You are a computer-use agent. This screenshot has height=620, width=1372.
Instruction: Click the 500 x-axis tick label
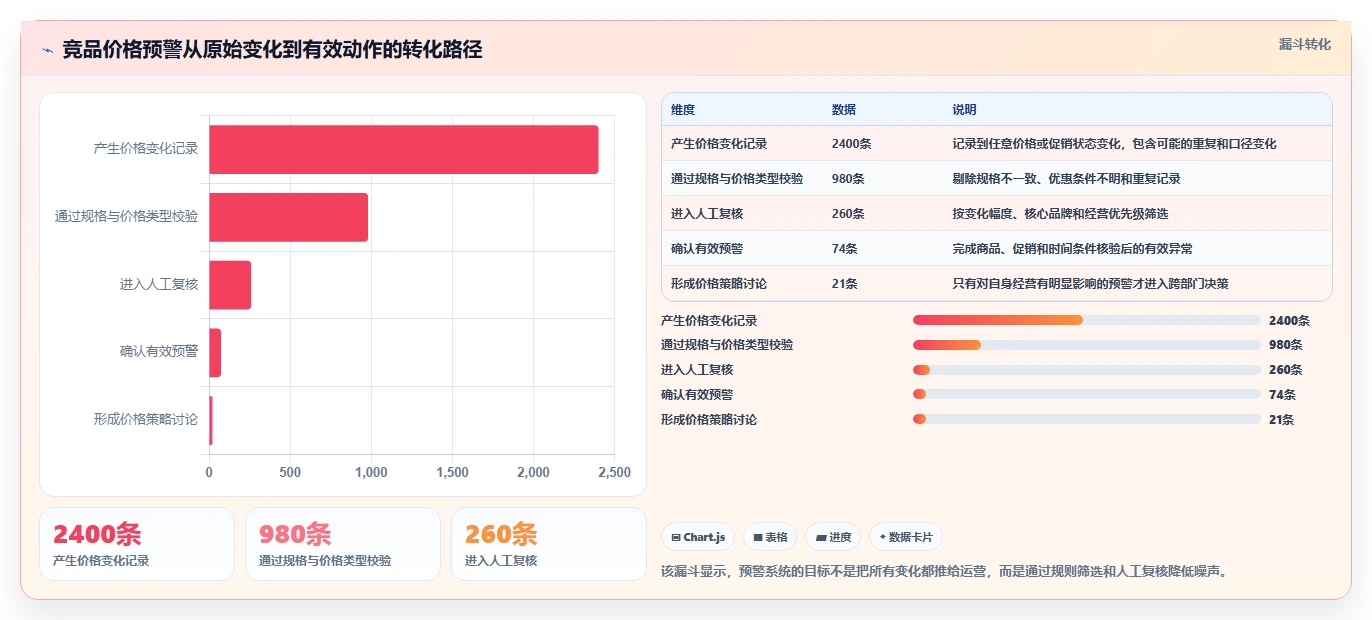(290, 472)
